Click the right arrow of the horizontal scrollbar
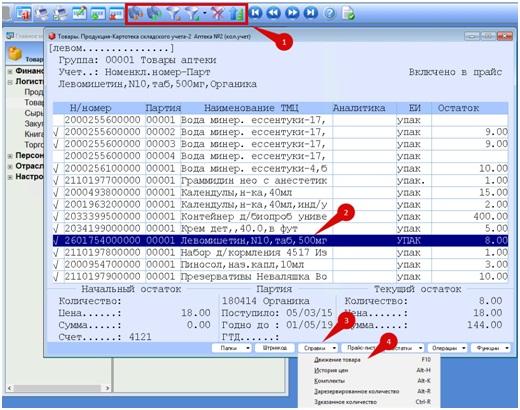Viewport: 520px width, 410px height. click(x=107, y=388)
